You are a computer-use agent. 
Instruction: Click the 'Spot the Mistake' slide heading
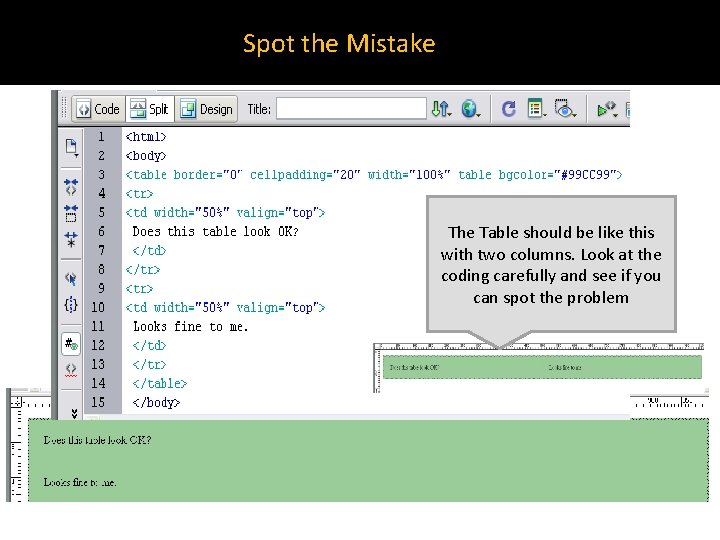click(x=339, y=44)
